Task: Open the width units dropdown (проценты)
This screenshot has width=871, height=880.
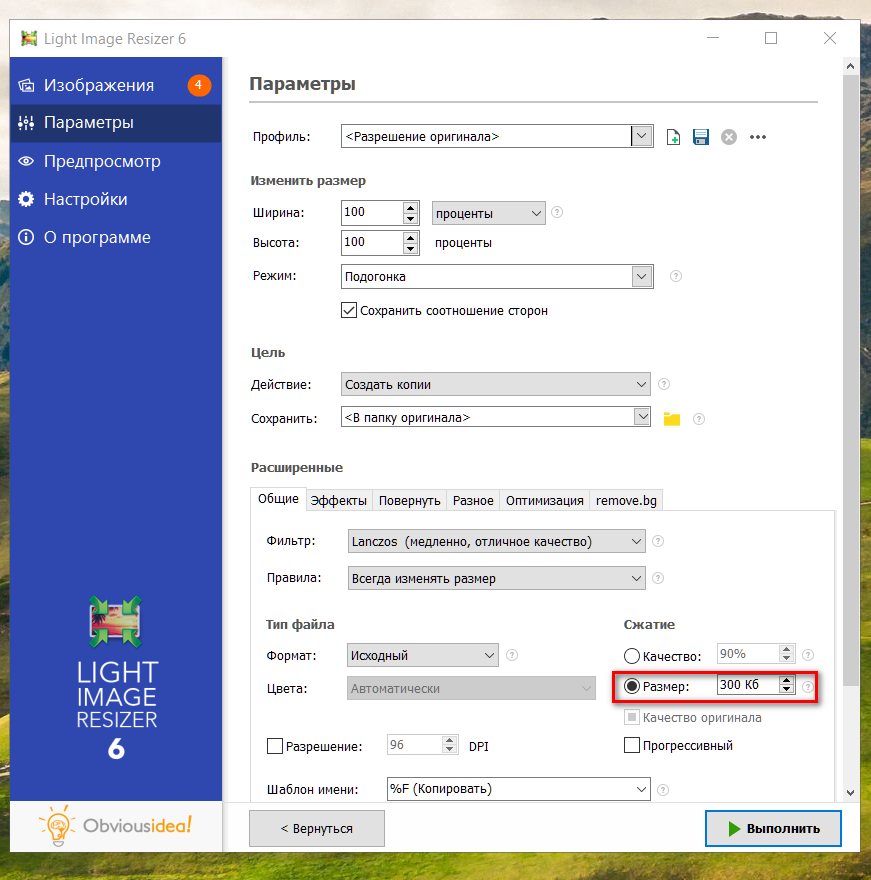Action: [x=488, y=213]
